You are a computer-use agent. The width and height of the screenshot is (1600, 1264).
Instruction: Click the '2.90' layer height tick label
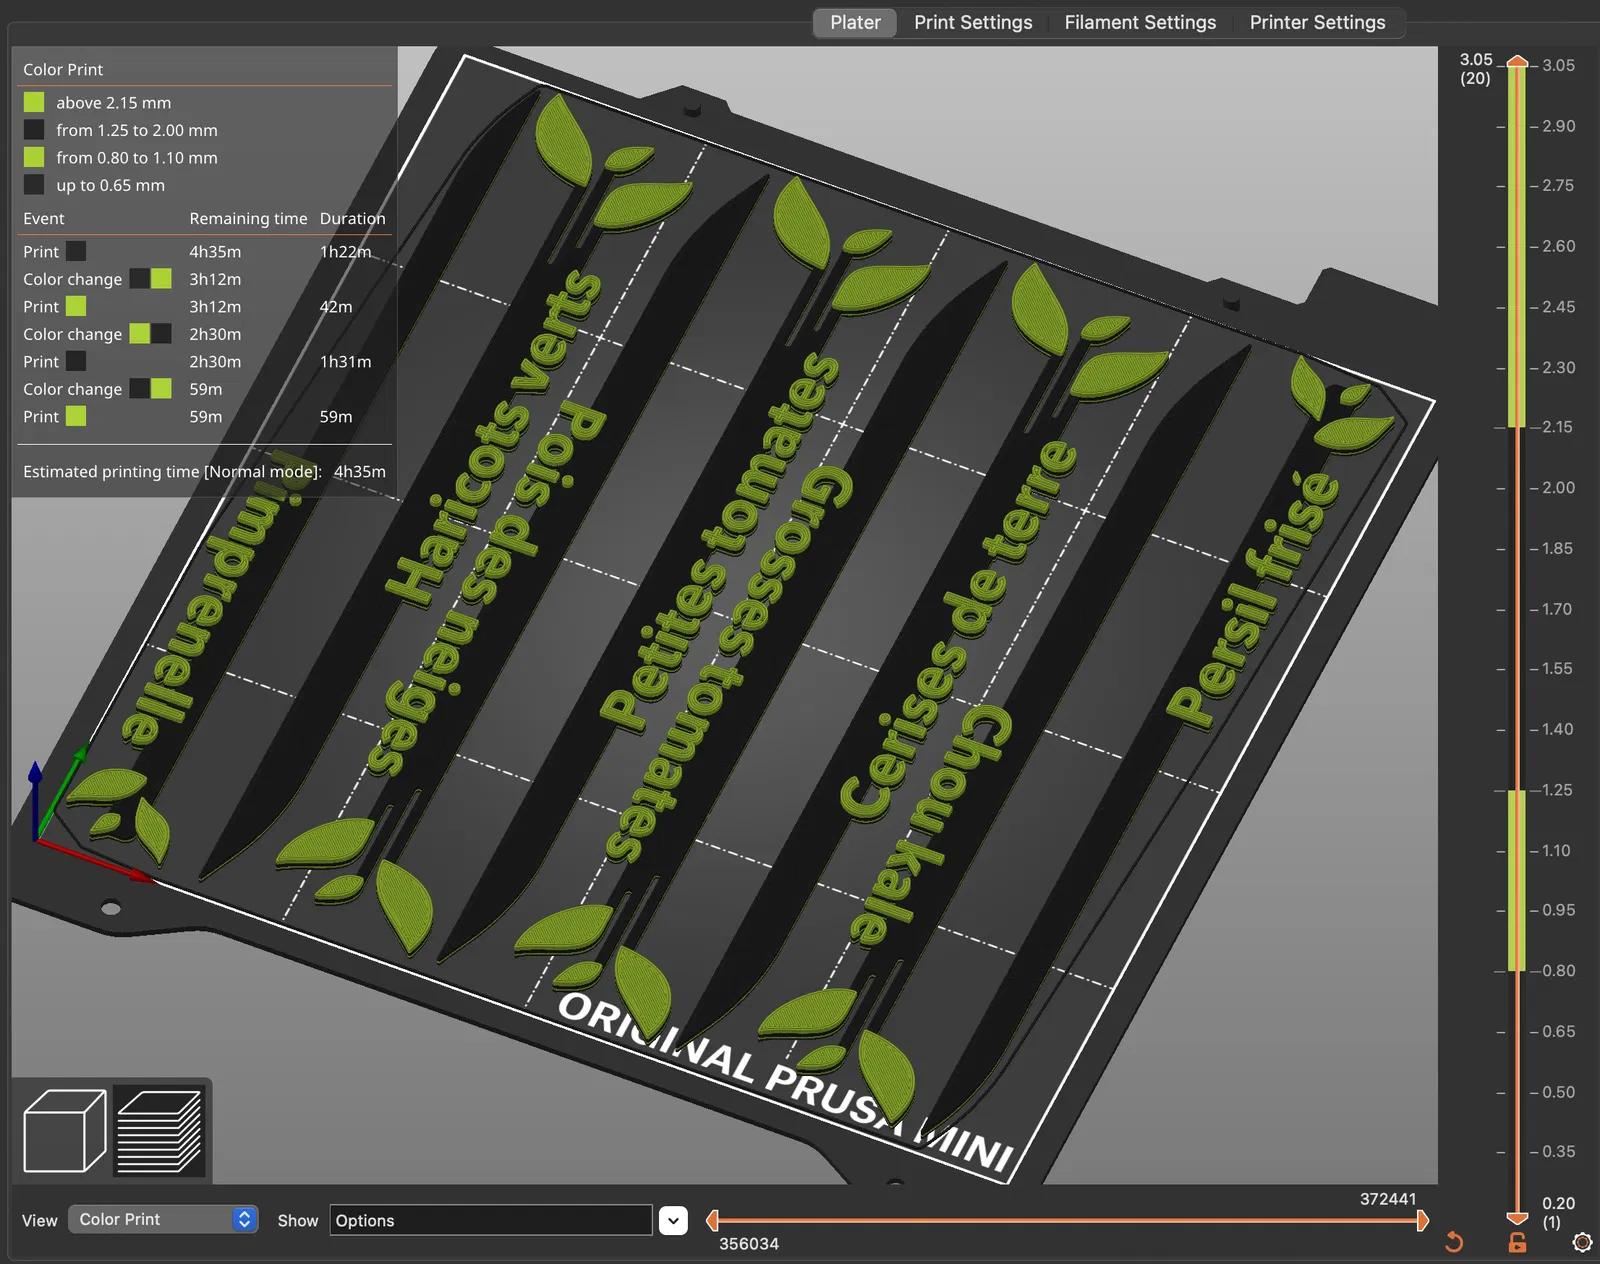pyautogui.click(x=1558, y=126)
